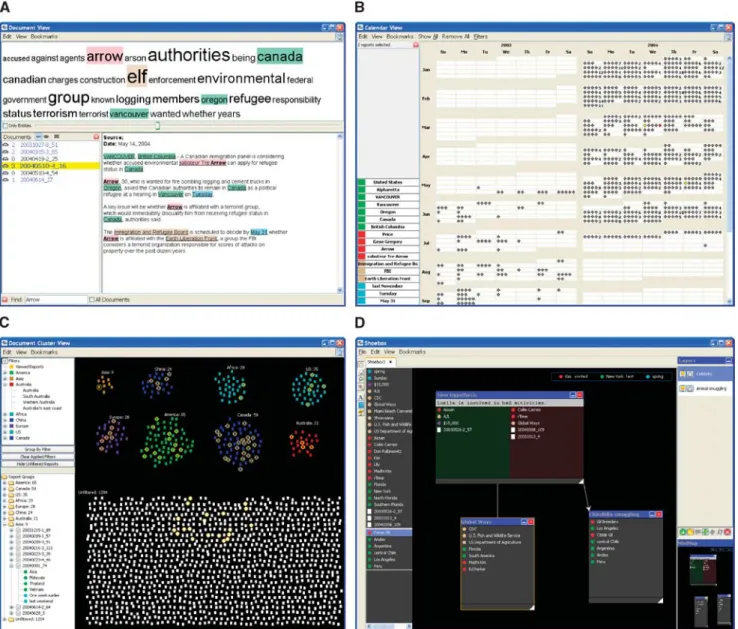Toggle eye icon for document 20031027-8_51
This screenshot has height=629, width=738.
pos(6,145)
